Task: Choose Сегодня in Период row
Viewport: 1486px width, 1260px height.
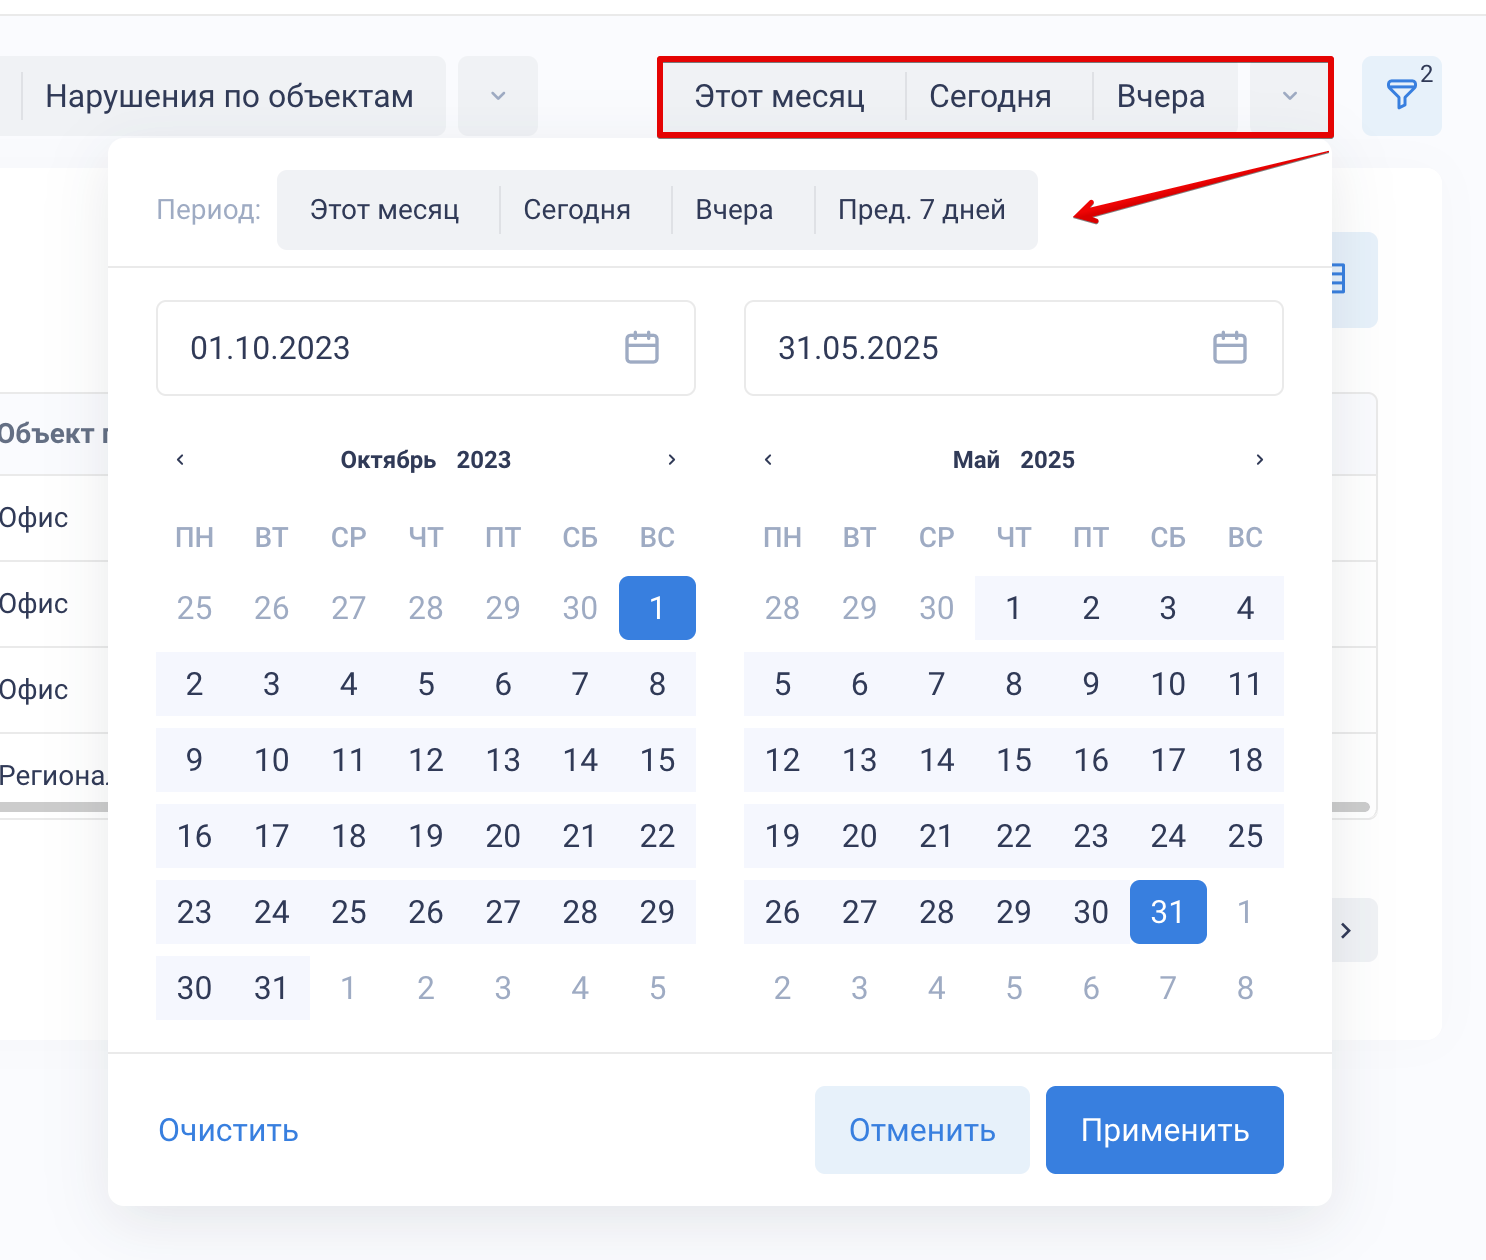Action: (x=577, y=210)
